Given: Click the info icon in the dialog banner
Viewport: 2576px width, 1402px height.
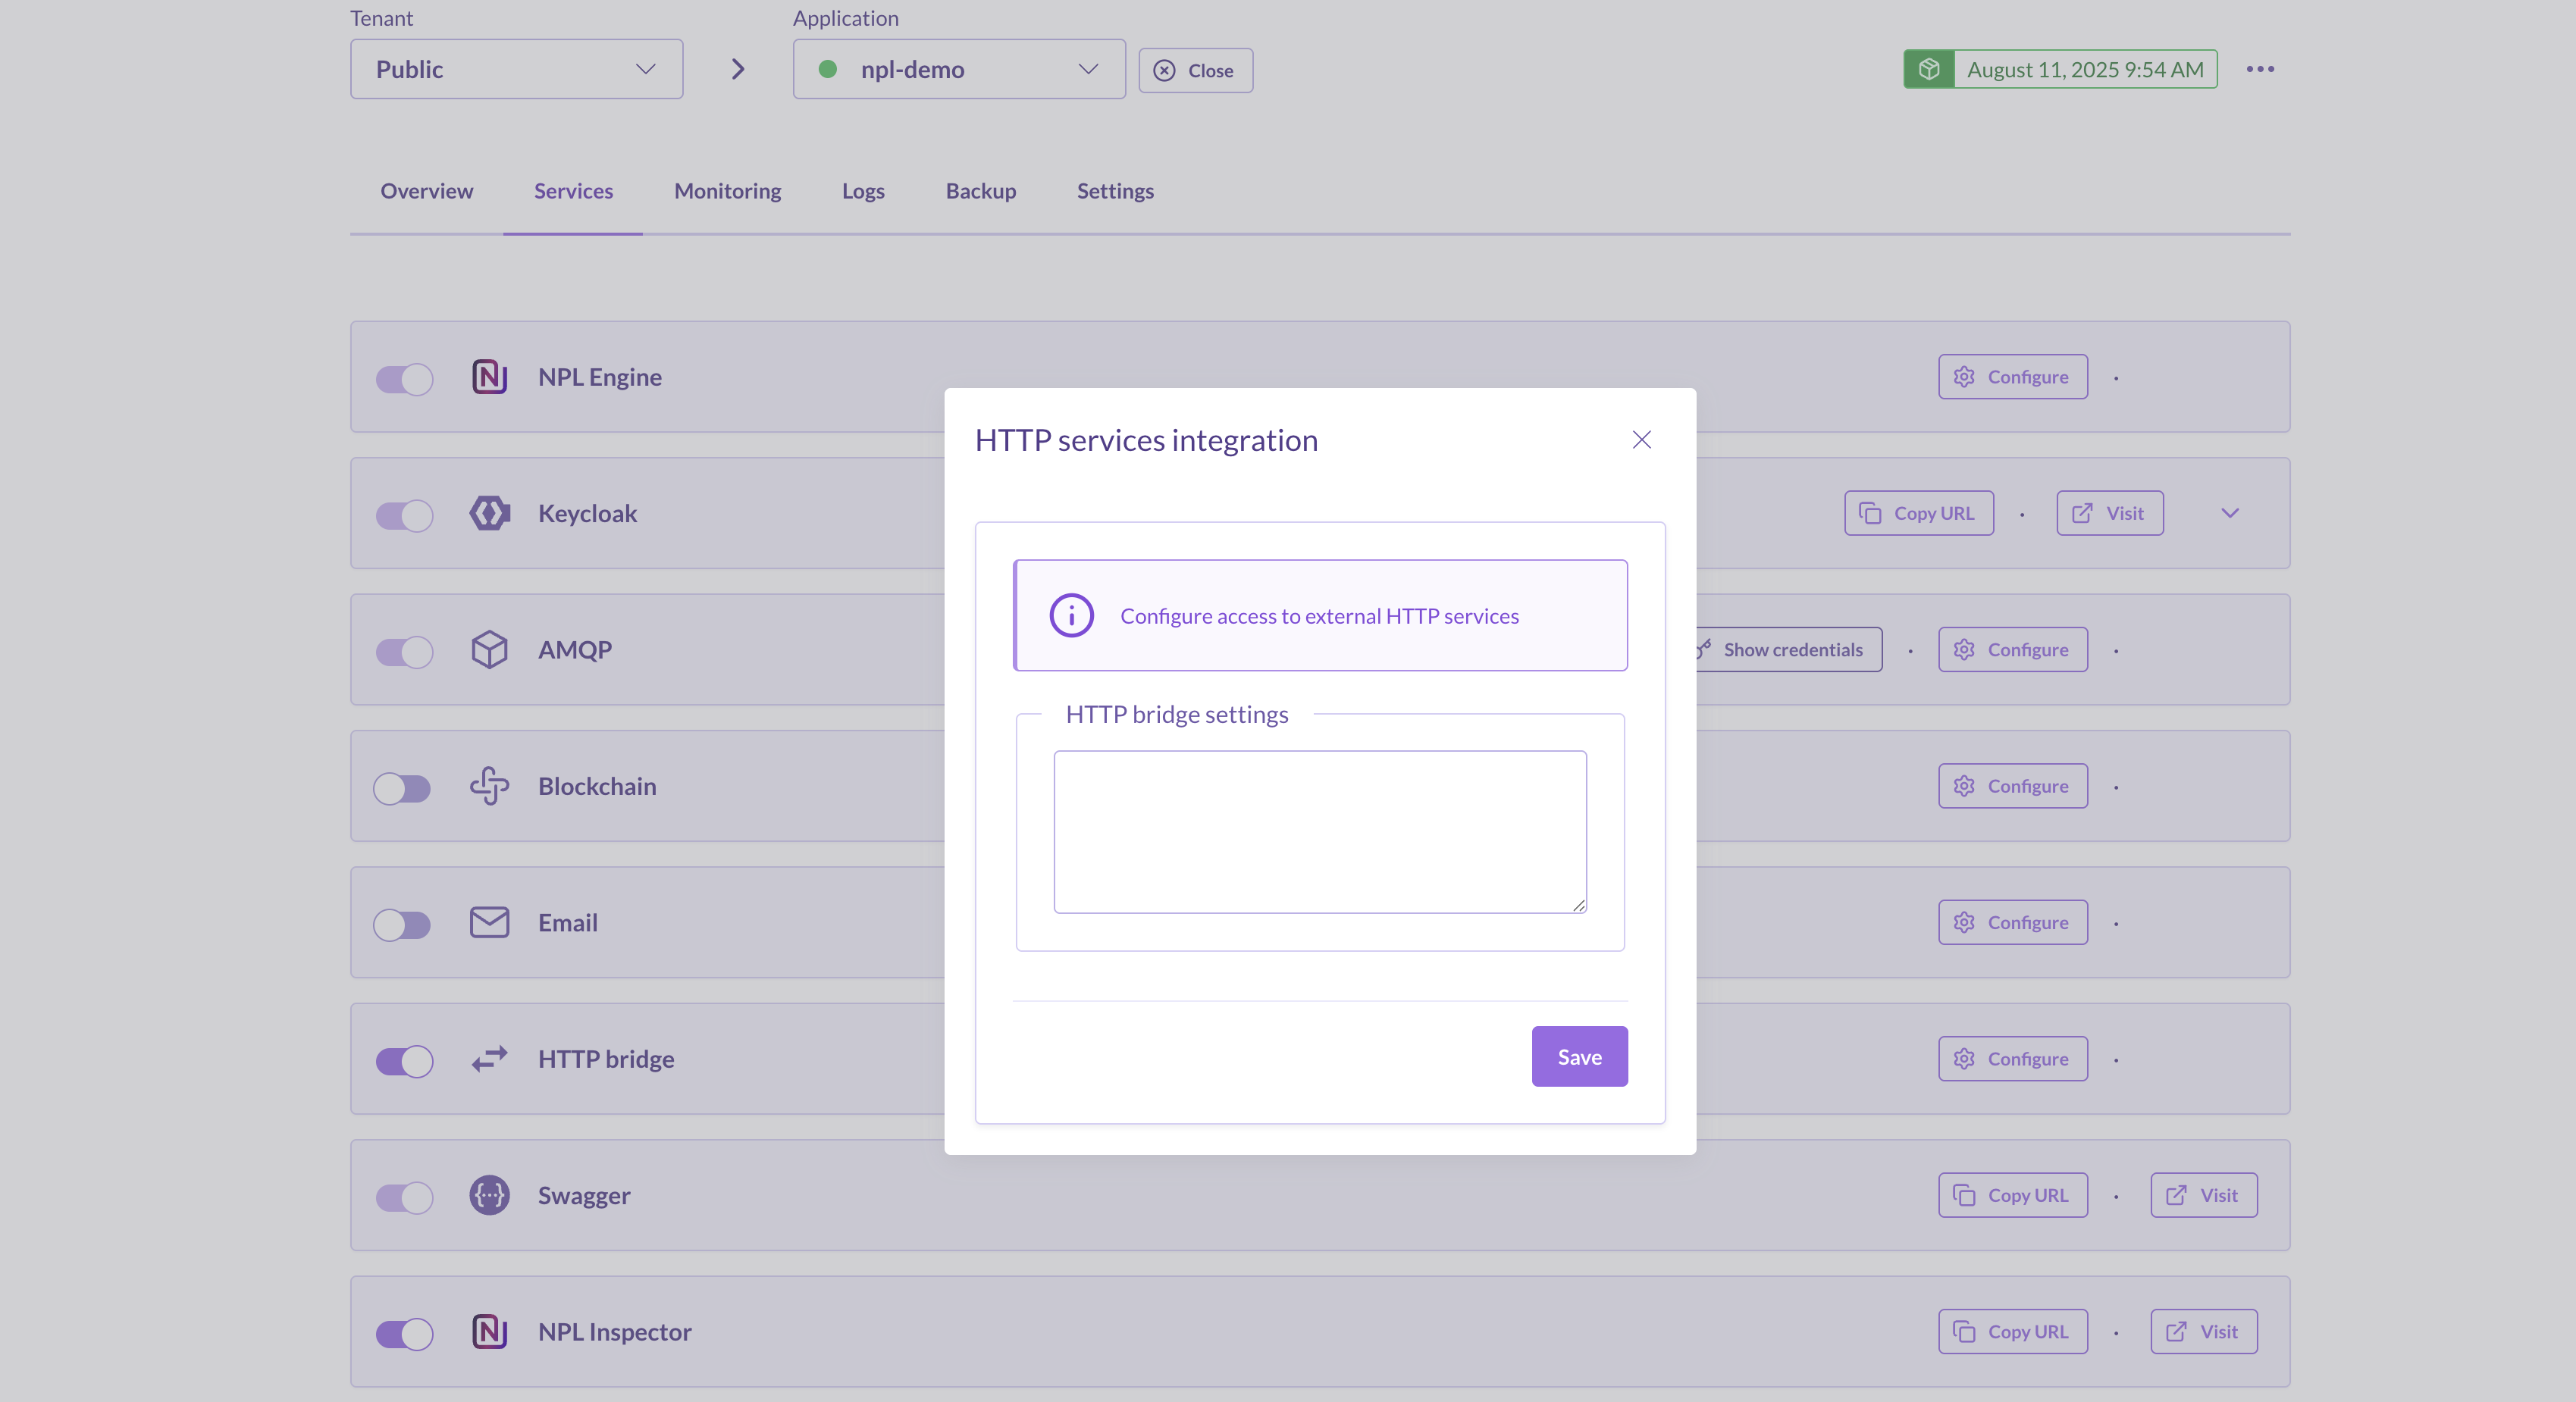Looking at the screenshot, I should (1071, 616).
